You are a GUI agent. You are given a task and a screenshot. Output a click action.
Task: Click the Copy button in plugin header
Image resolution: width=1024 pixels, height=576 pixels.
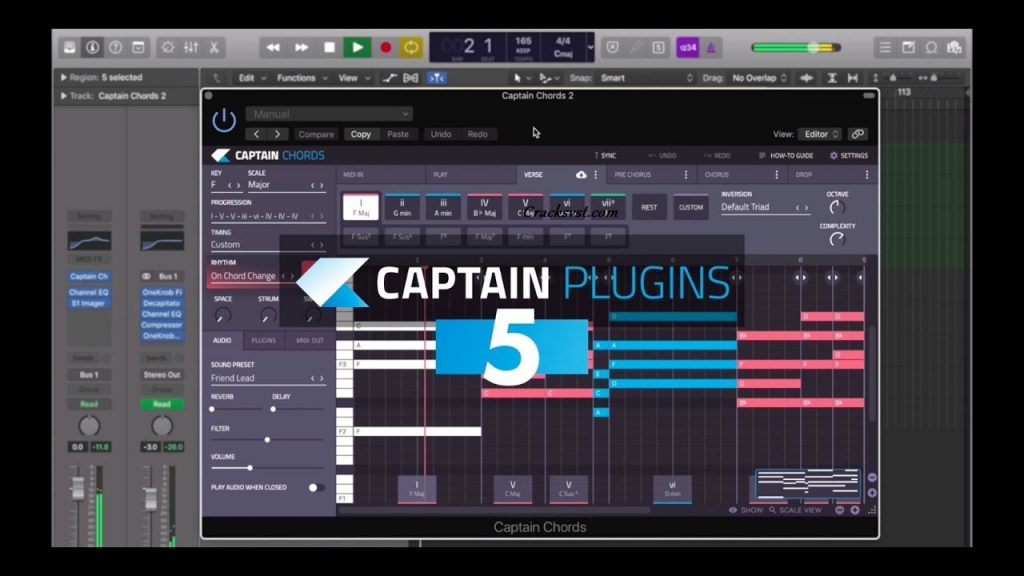(x=360, y=134)
